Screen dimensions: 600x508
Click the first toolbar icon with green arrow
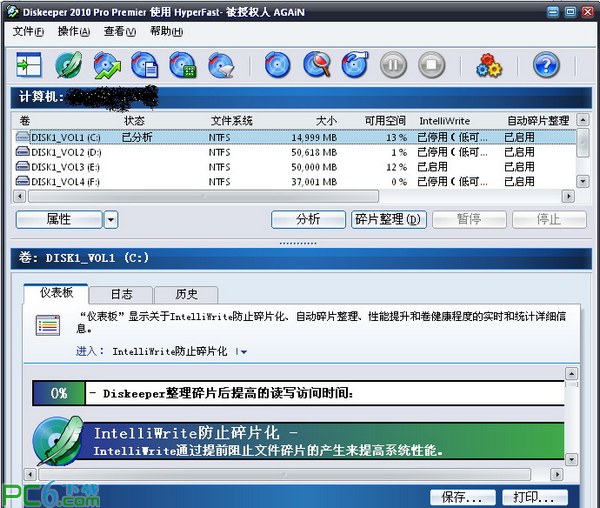[28, 66]
